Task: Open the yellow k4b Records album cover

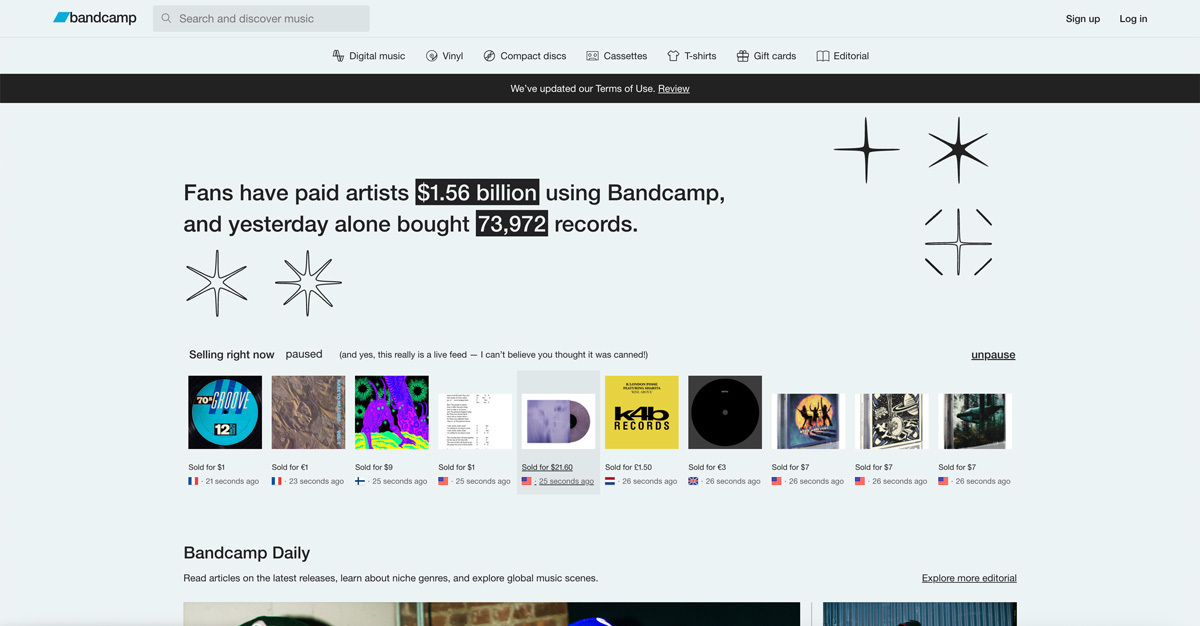Action: tap(641, 412)
